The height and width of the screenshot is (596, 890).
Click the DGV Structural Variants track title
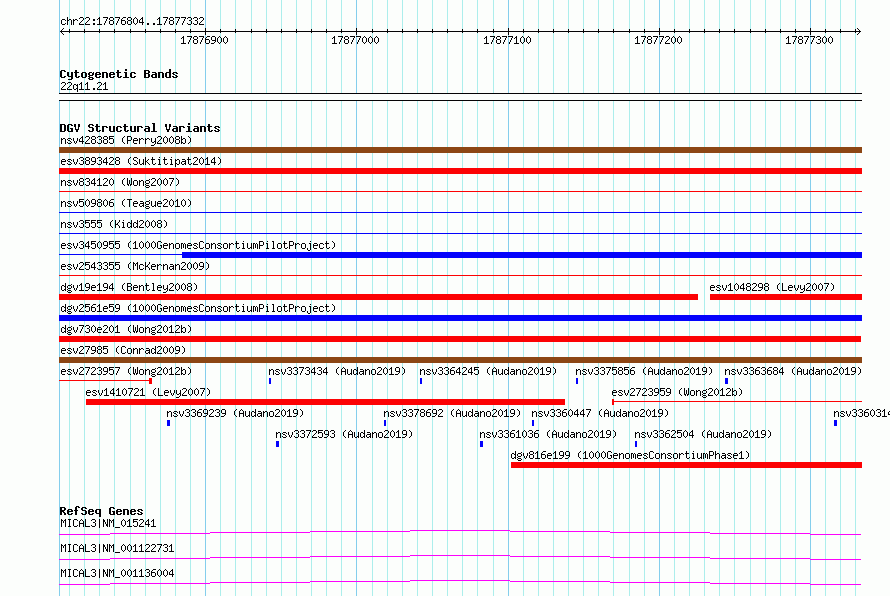pyautogui.click(x=140, y=128)
